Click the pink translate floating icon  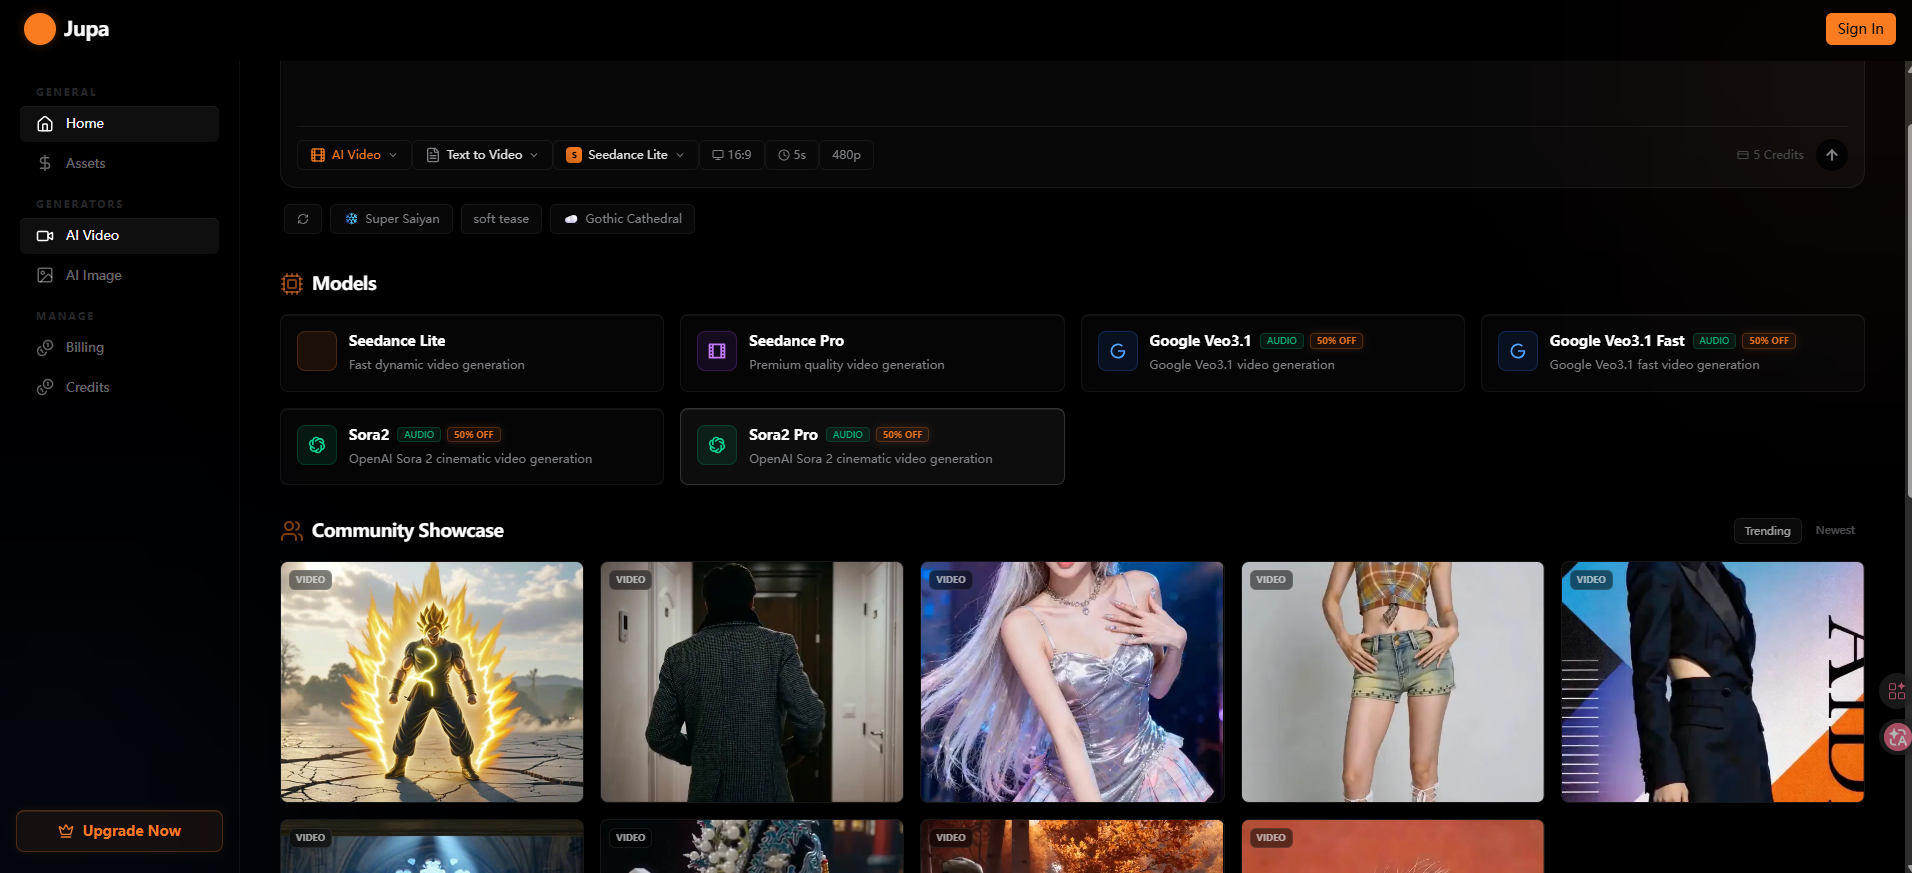coord(1897,738)
